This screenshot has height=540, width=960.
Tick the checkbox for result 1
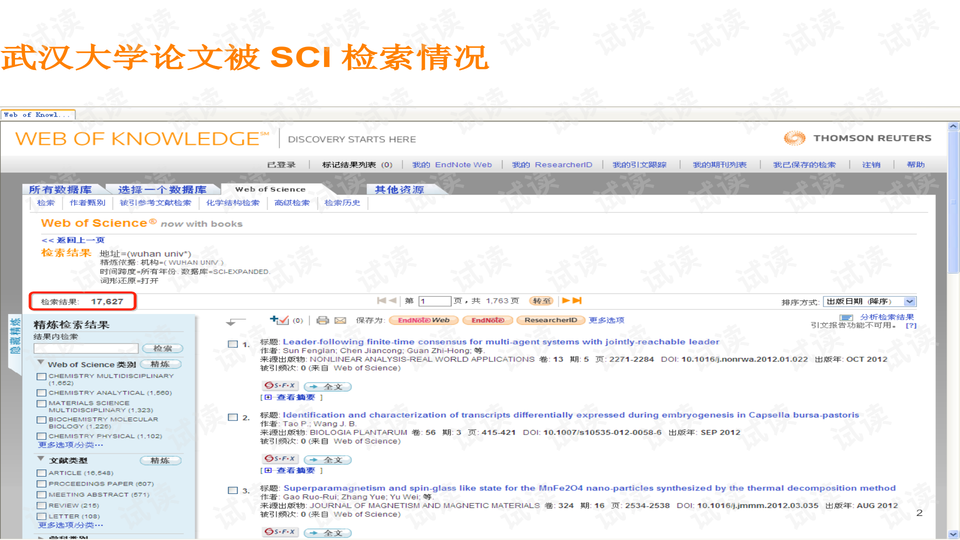tap(233, 345)
